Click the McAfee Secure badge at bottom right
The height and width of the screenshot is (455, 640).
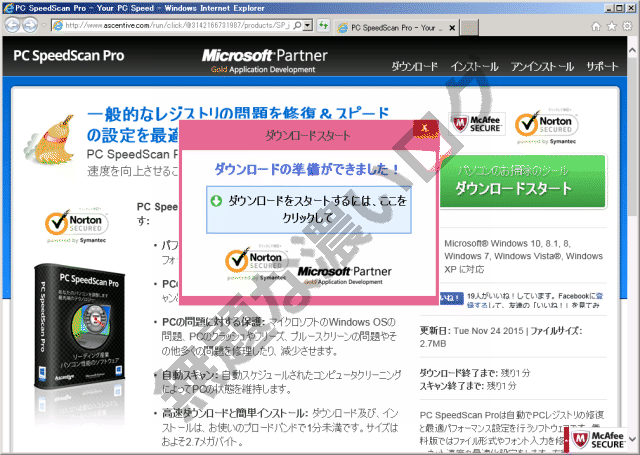(x=598, y=440)
